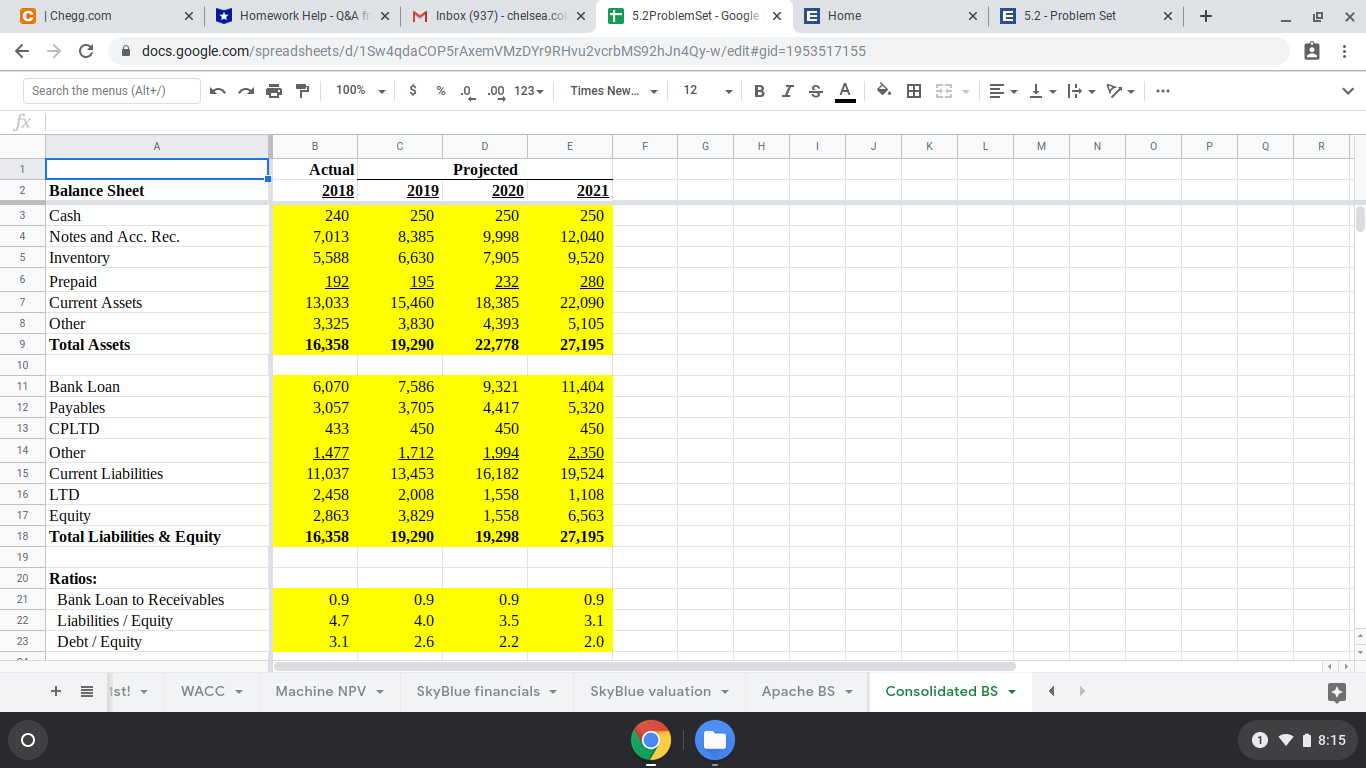Select the Total Assets label cell
The width and height of the screenshot is (1366, 768).
pyautogui.click(x=157, y=344)
